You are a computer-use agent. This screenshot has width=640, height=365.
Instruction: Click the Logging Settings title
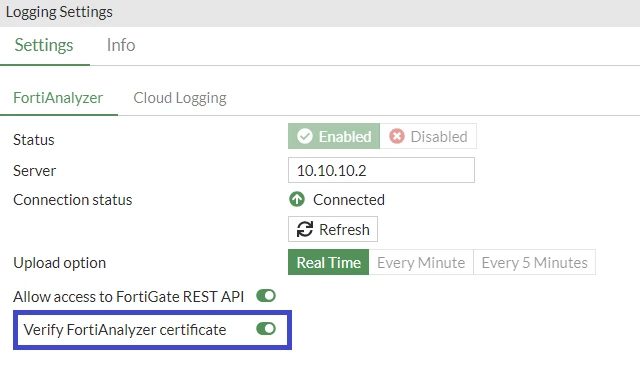tap(59, 12)
